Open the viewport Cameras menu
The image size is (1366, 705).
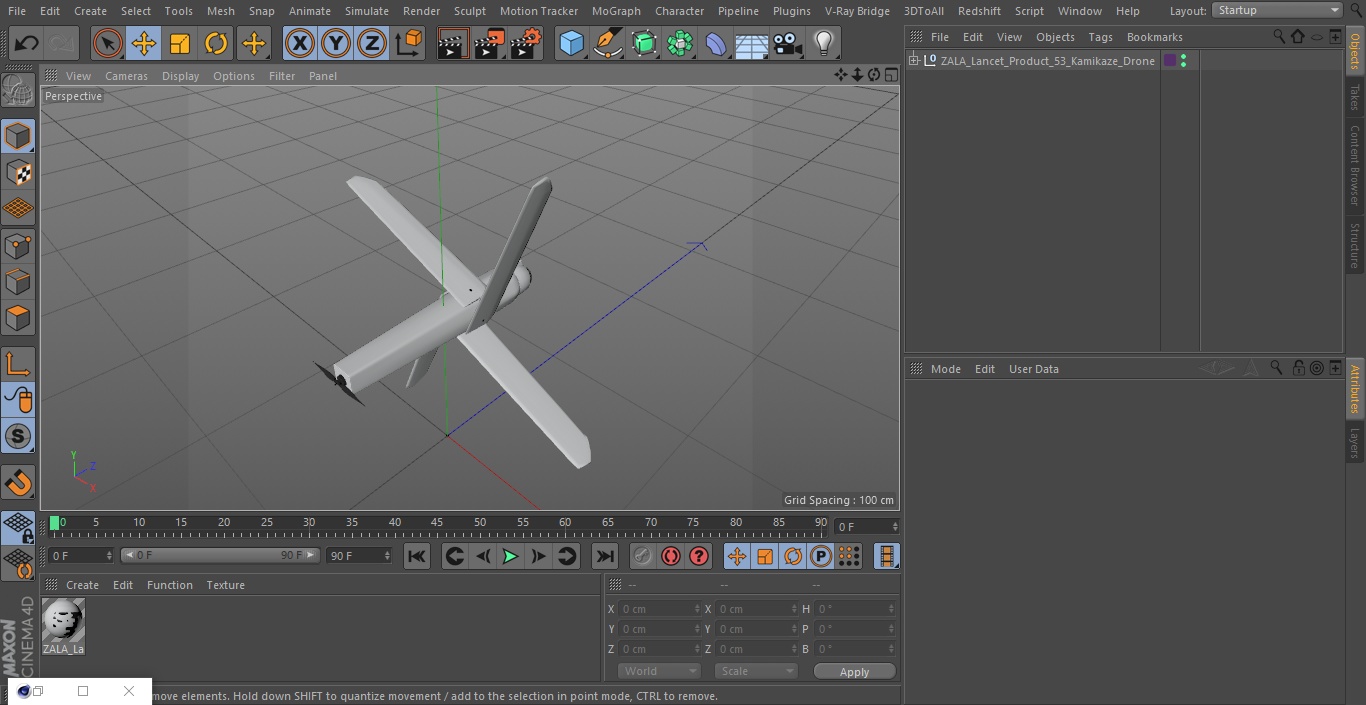coord(126,76)
